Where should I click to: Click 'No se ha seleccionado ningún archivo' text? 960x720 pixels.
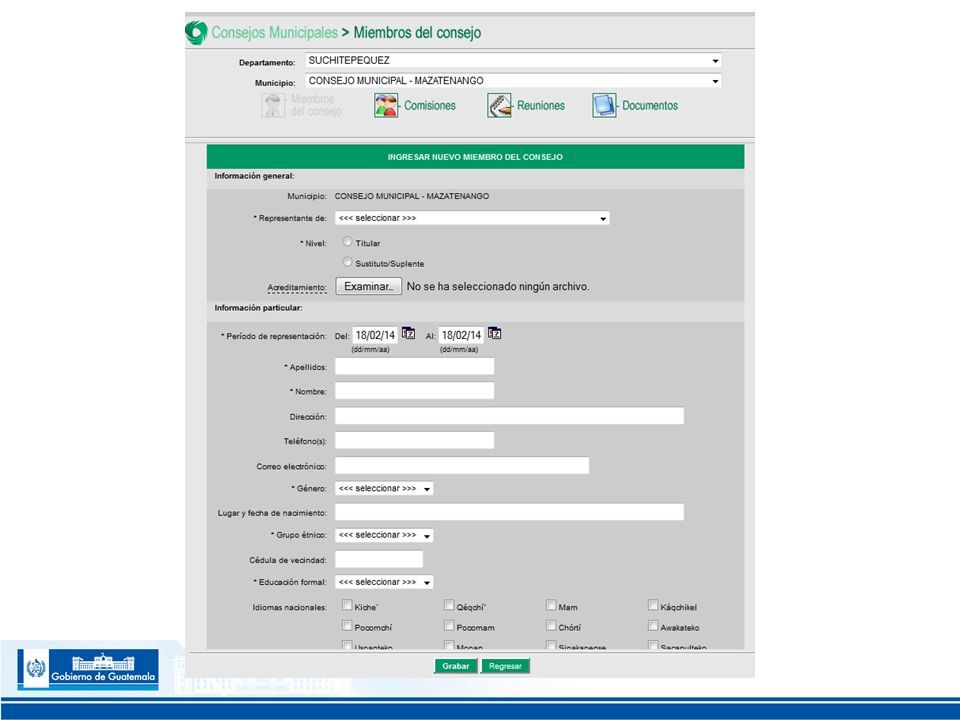498,287
